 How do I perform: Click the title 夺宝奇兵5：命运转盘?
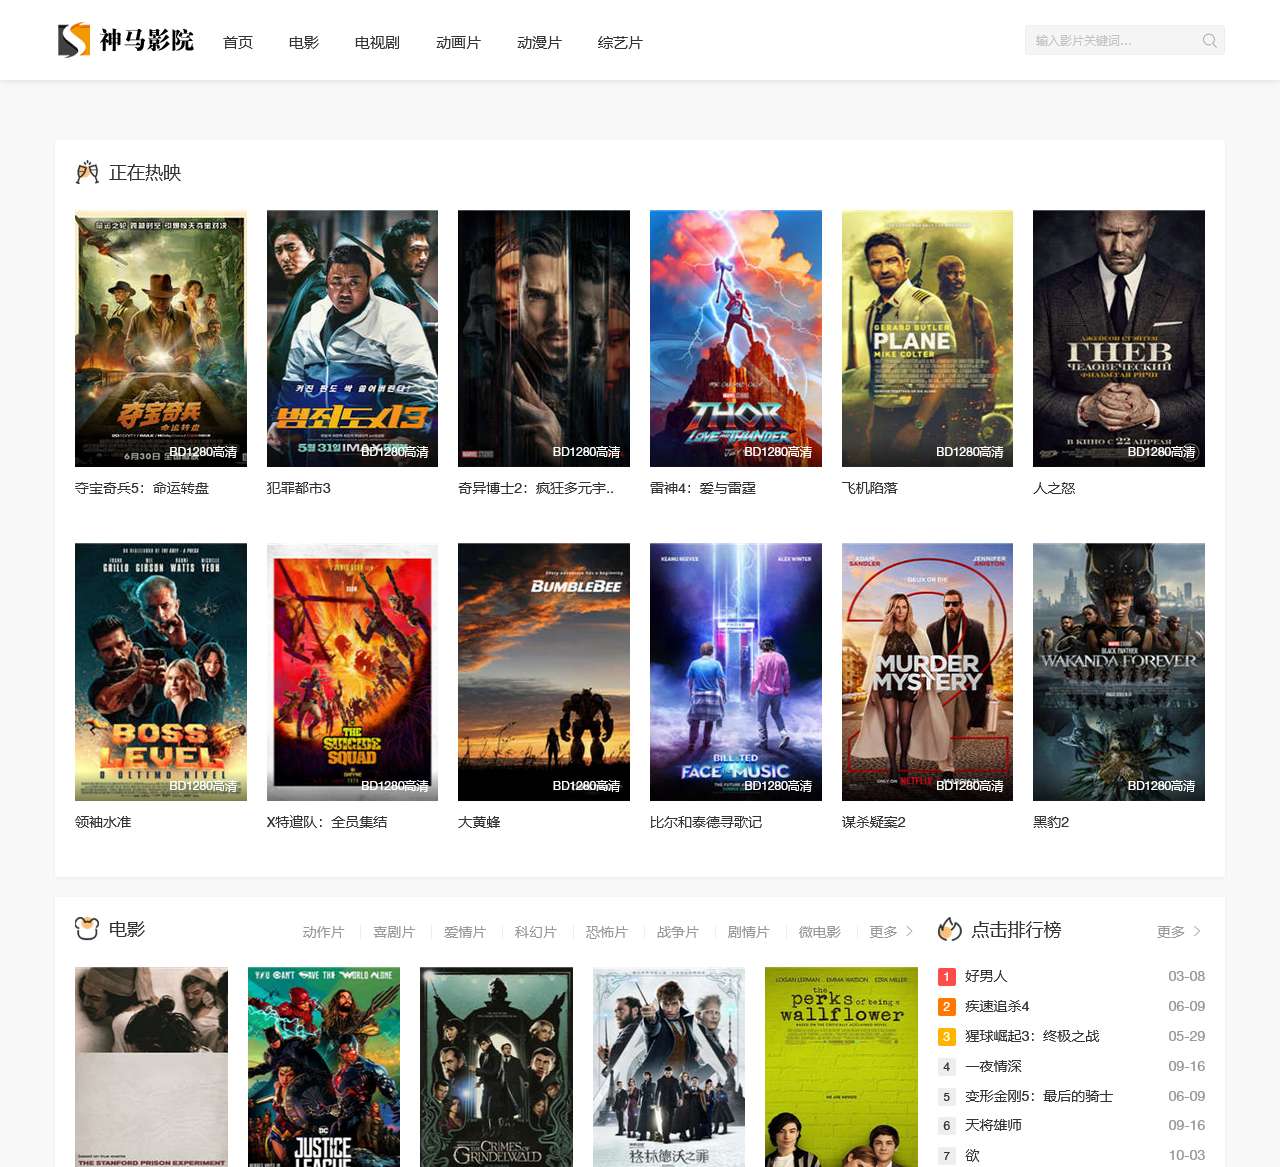point(142,488)
